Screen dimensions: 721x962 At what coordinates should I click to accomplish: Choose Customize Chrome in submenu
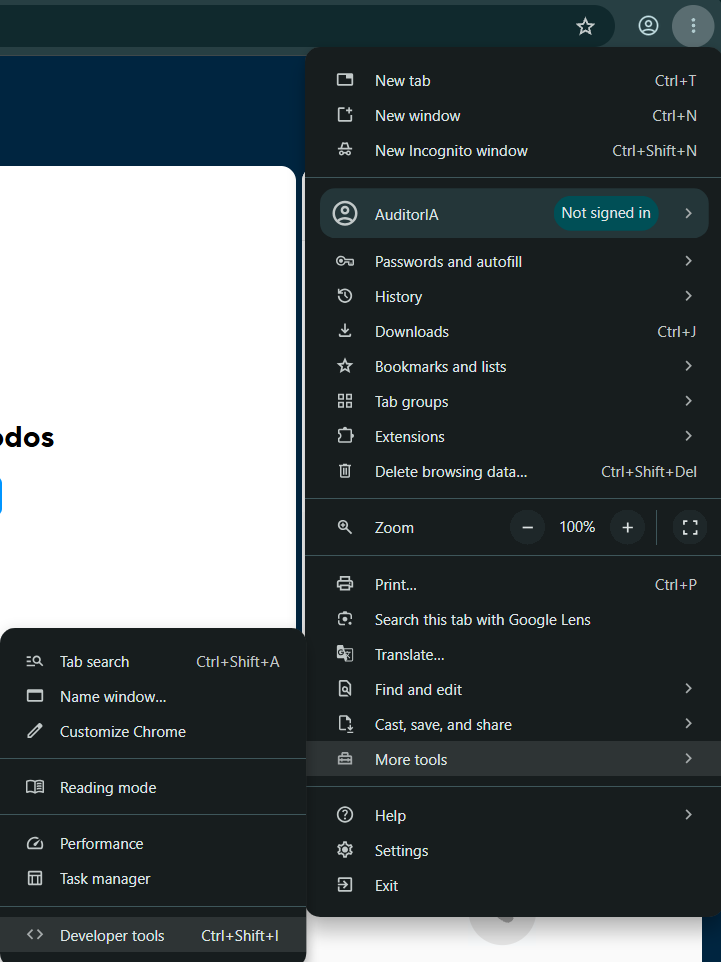[x=153, y=732]
